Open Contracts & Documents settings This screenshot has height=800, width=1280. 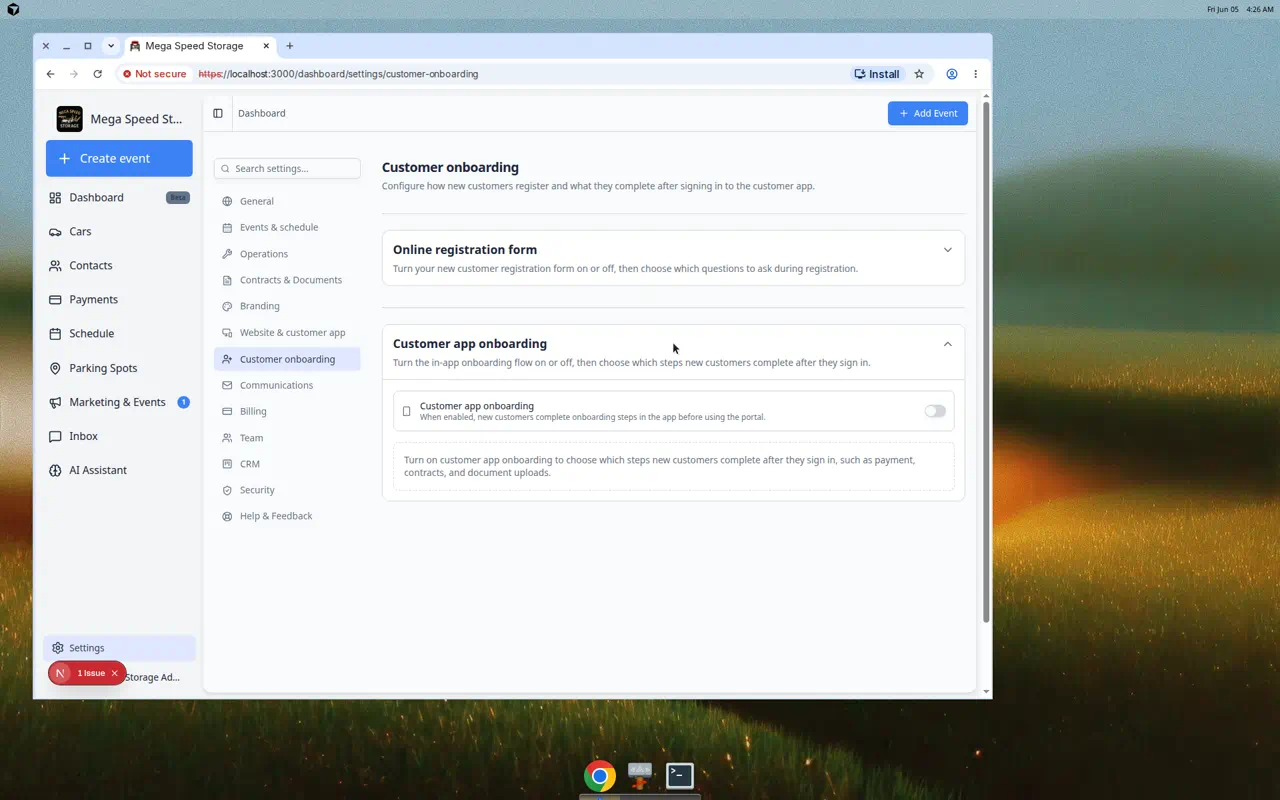[287, 280]
